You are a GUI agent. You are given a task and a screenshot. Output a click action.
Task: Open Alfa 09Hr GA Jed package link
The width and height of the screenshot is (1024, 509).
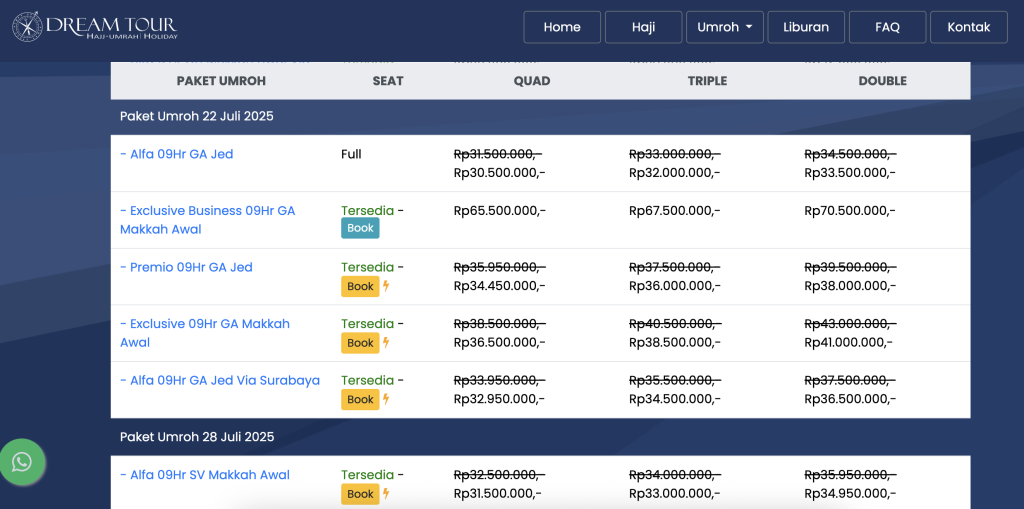click(x=176, y=154)
